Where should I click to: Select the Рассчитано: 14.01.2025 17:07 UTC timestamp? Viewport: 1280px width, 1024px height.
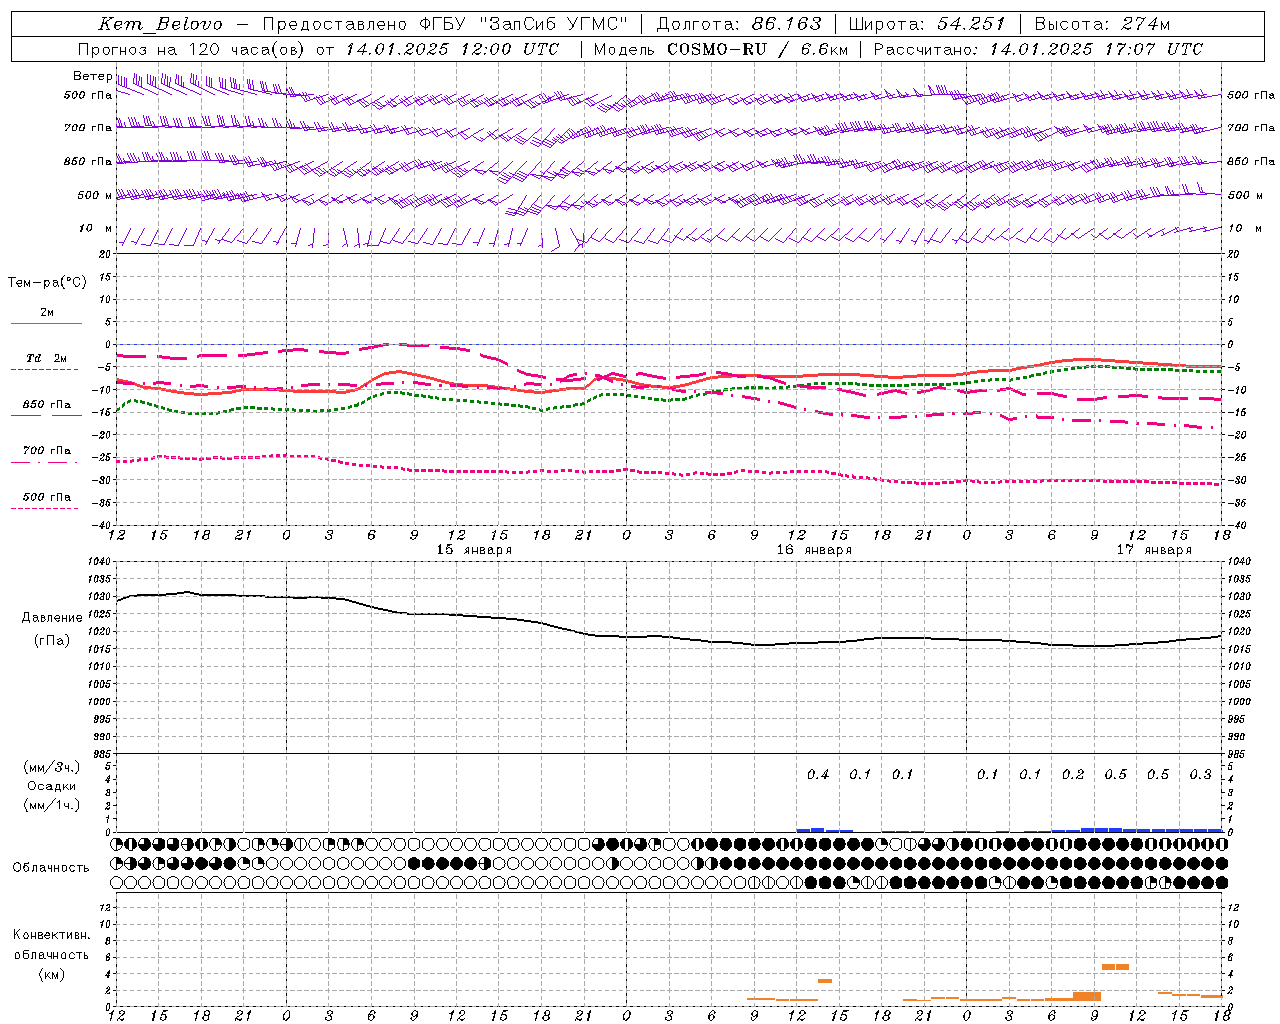(x=1038, y=49)
